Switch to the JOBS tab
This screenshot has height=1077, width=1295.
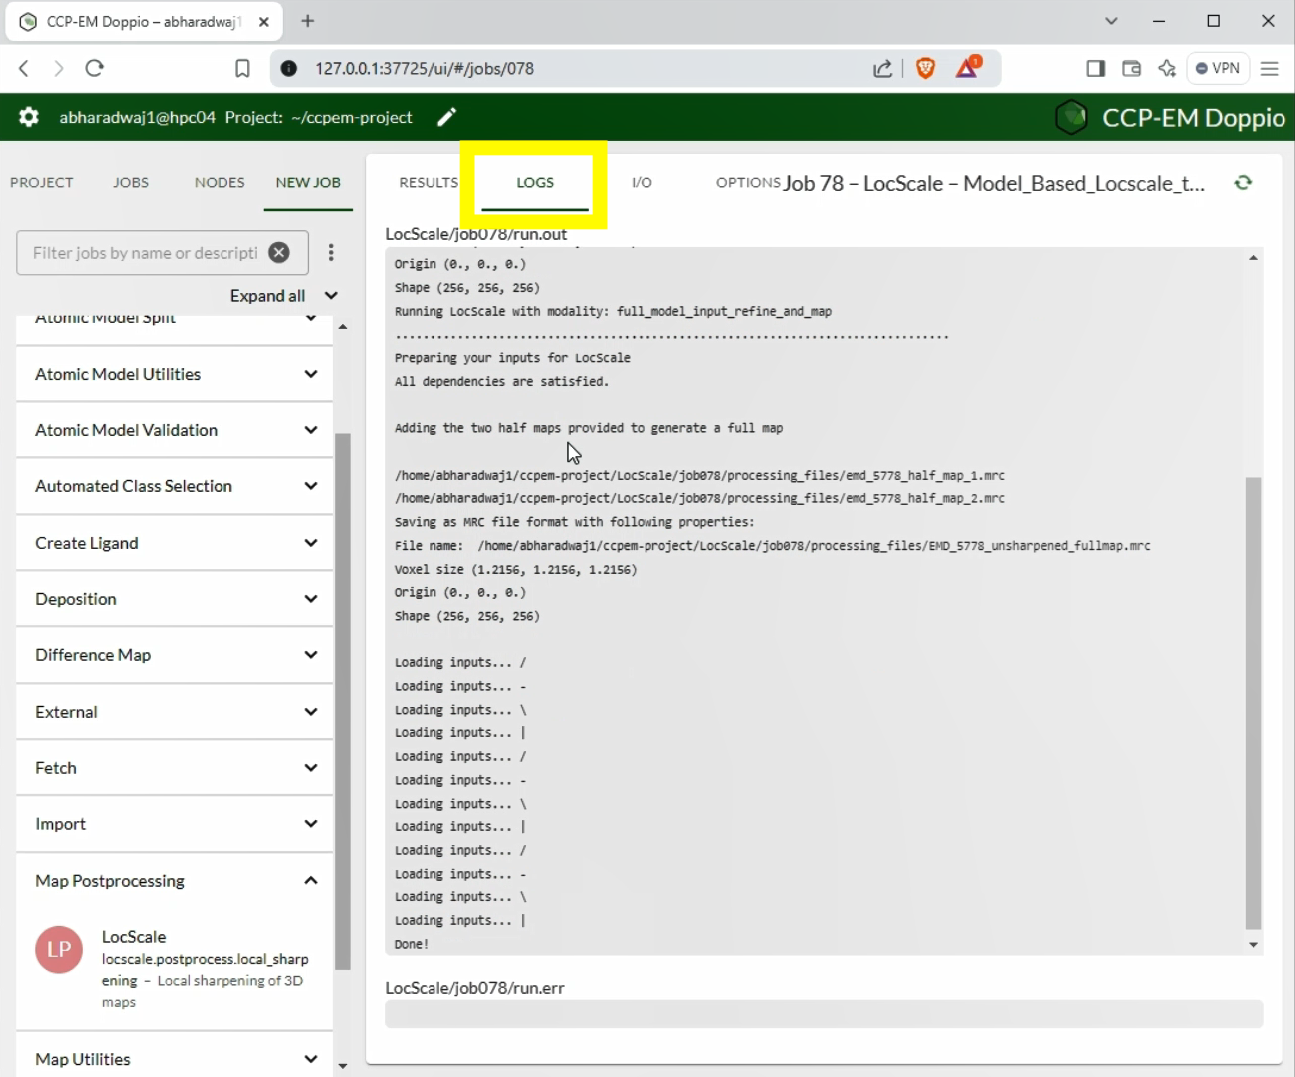[x=131, y=182]
